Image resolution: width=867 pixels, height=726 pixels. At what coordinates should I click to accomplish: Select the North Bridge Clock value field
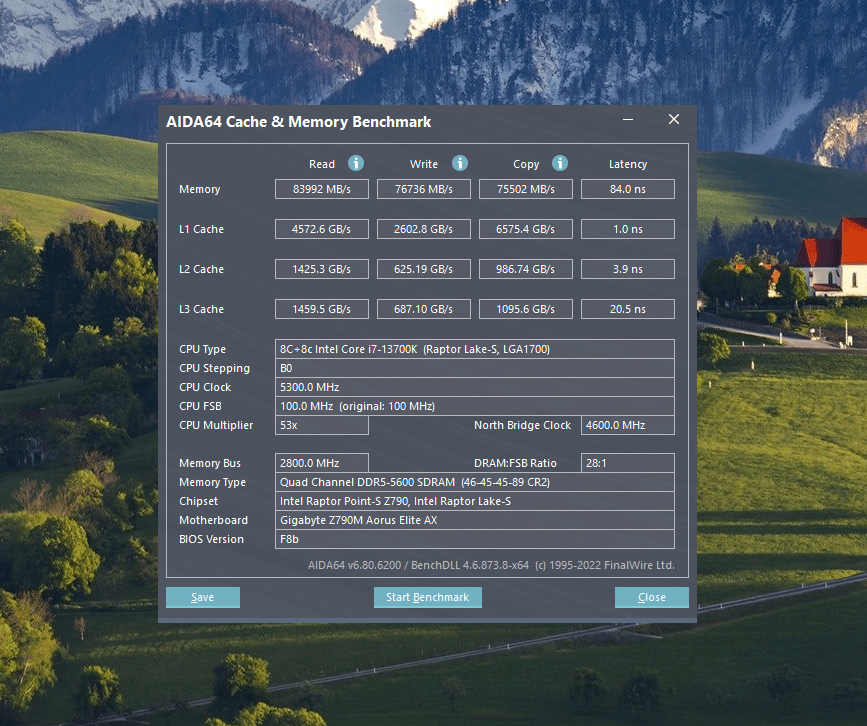pyautogui.click(x=627, y=425)
